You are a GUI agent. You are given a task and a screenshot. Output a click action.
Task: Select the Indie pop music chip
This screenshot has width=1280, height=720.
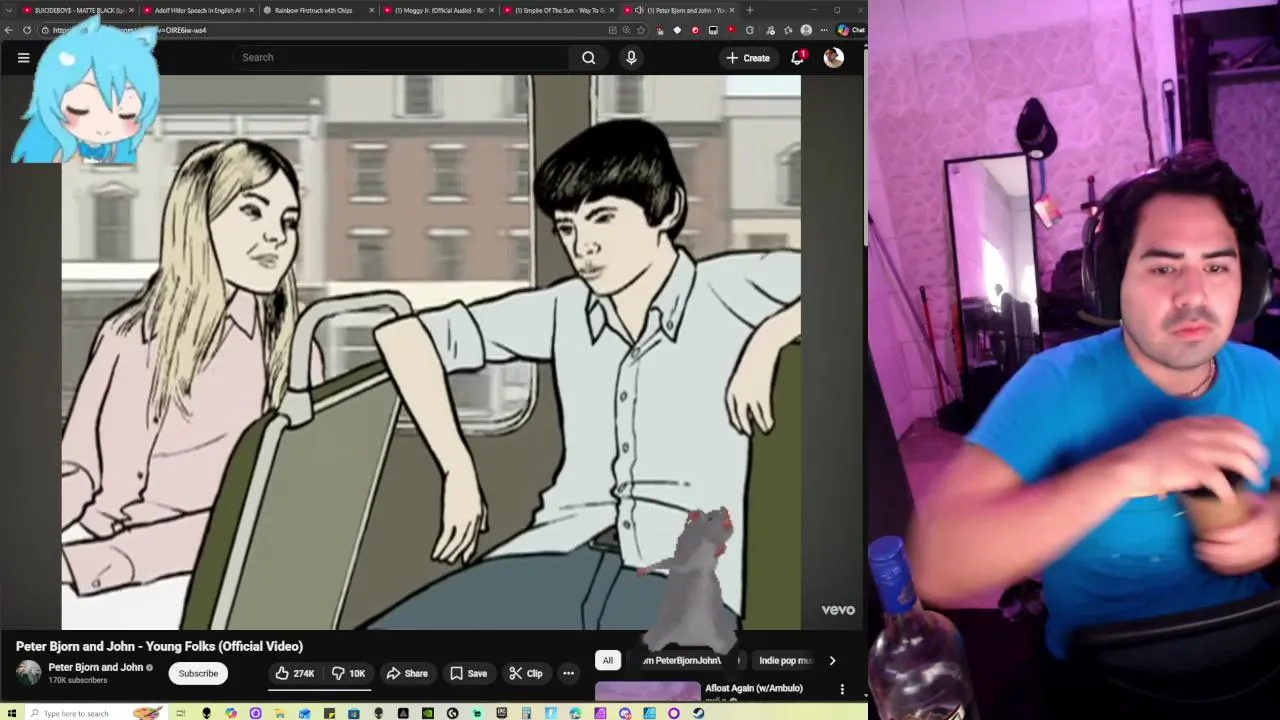click(x=786, y=661)
